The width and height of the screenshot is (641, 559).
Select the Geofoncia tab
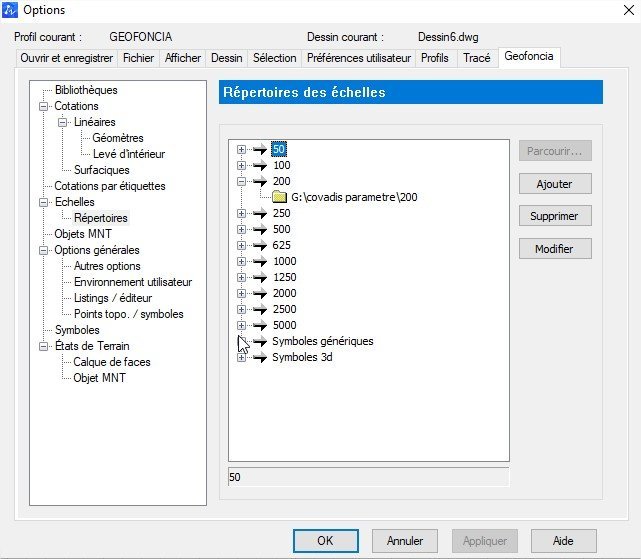click(529, 56)
